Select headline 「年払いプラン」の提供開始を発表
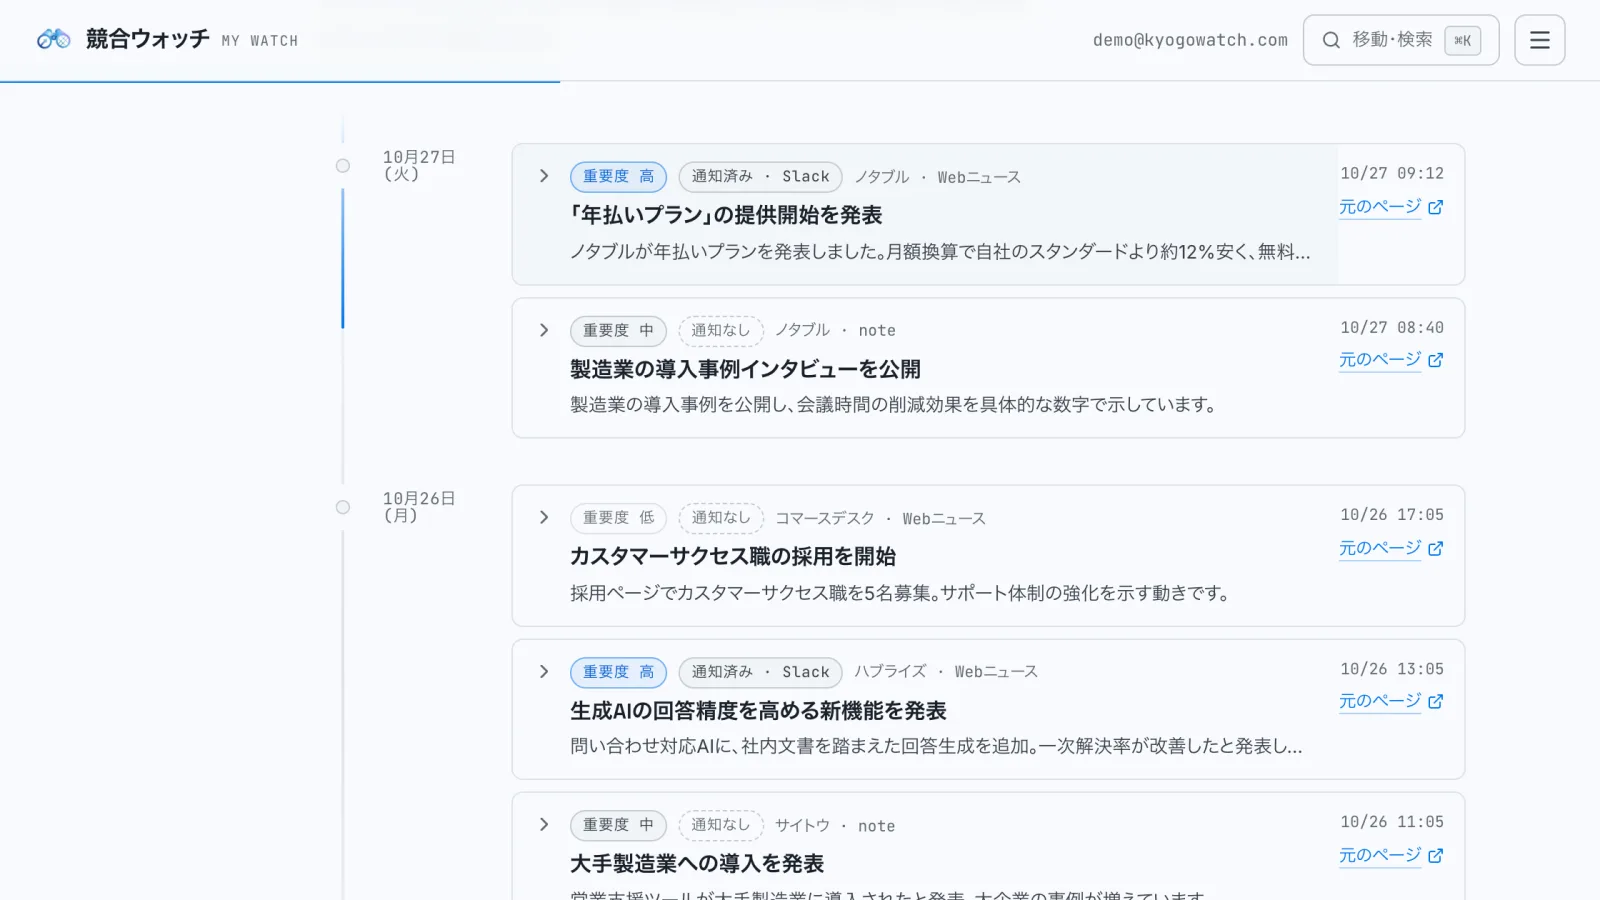Screen dimensions: 1600x900 click(726, 215)
